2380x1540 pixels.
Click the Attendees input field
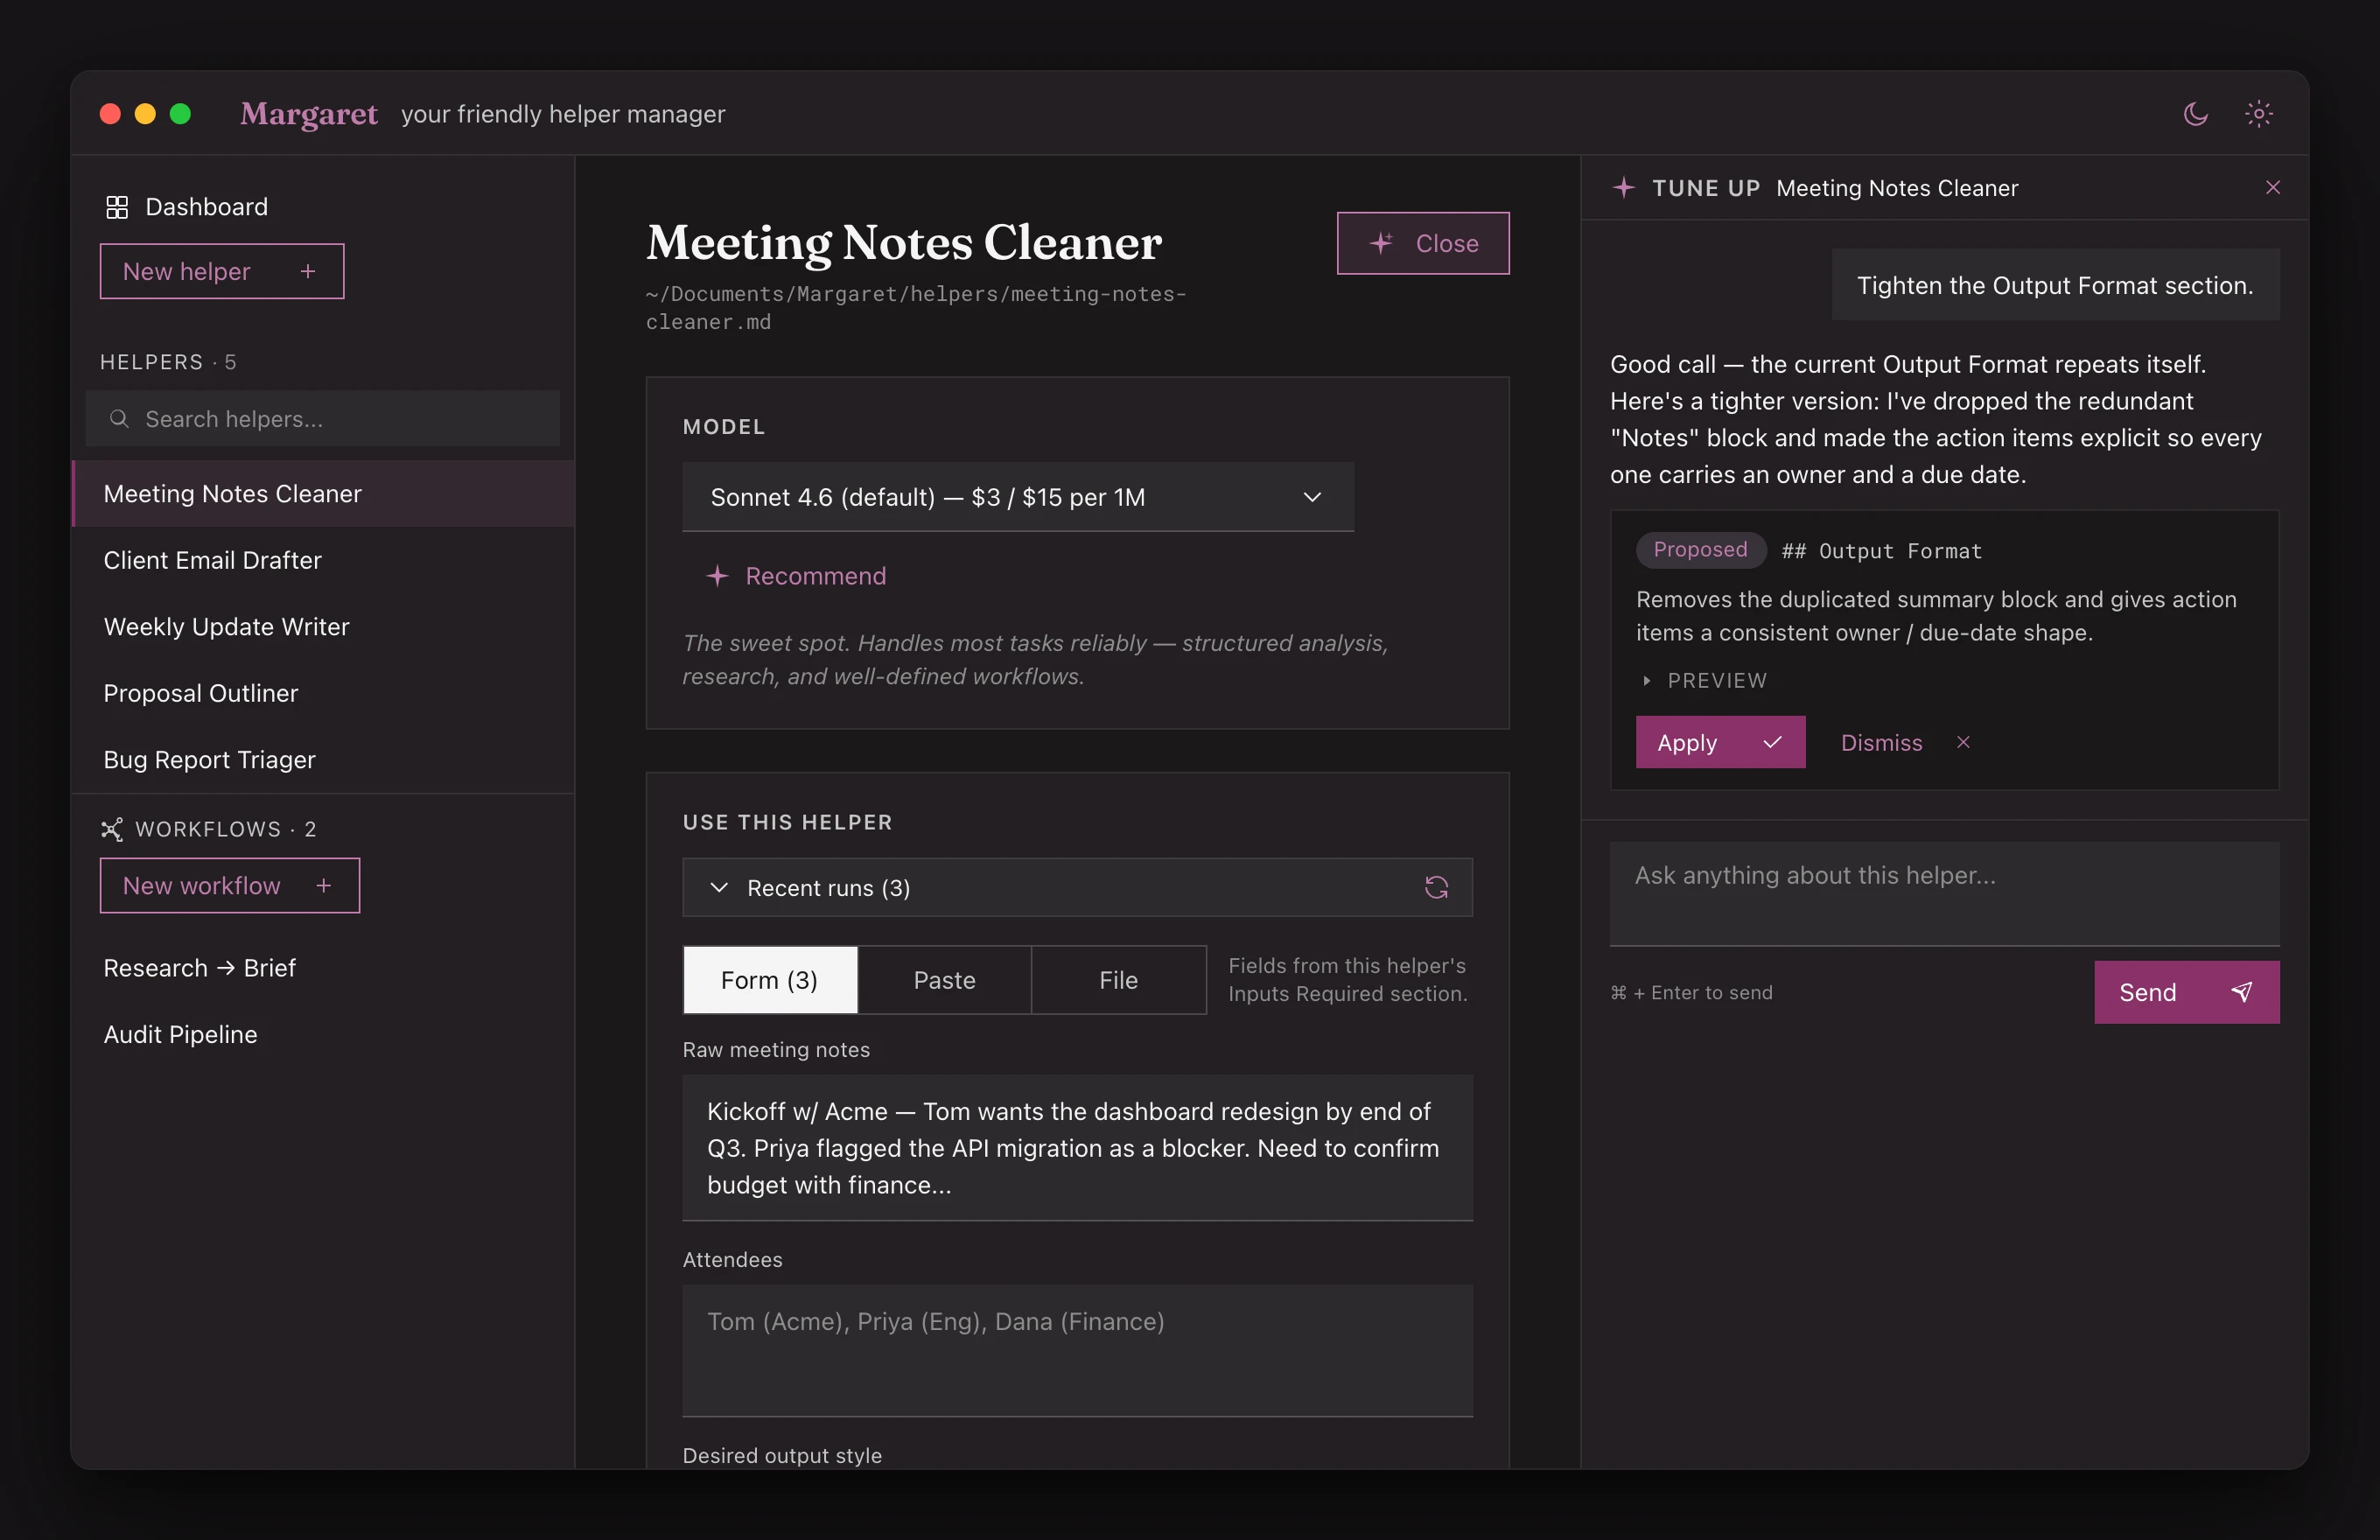pos(1077,1350)
